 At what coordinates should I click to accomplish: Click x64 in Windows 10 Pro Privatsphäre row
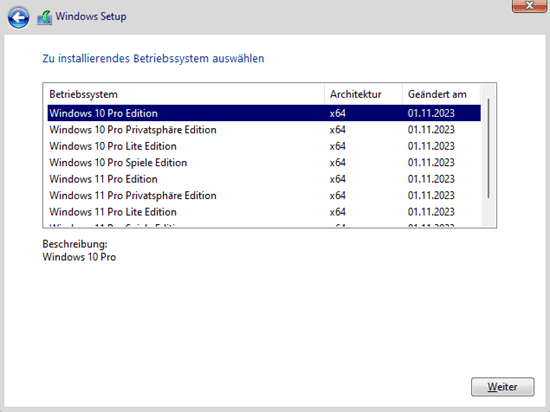[x=337, y=129]
